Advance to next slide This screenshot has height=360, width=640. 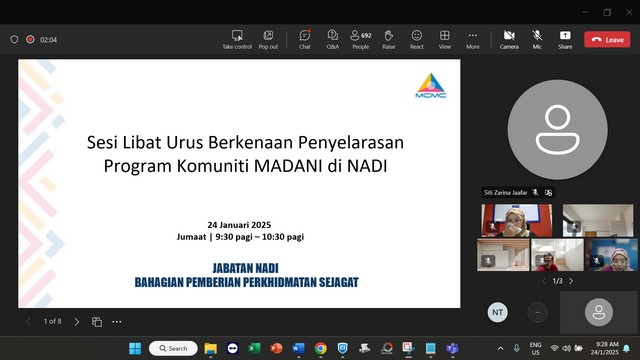(x=77, y=322)
